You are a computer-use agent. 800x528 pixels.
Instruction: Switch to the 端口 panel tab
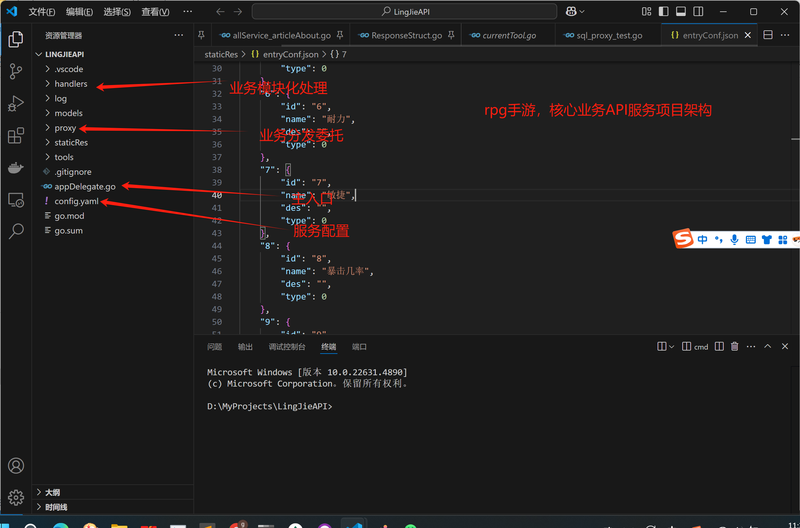click(x=359, y=346)
